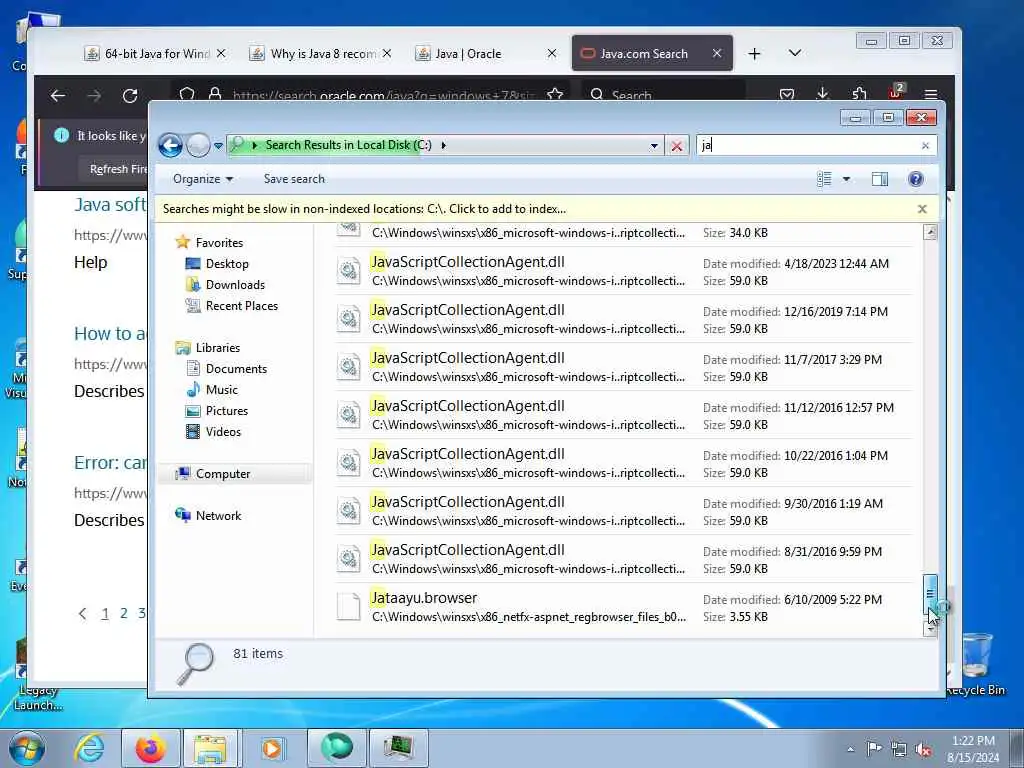This screenshot has width=1024, height=768.
Task: Switch to the 'Java | Oracle' tab
Action: click(486, 54)
